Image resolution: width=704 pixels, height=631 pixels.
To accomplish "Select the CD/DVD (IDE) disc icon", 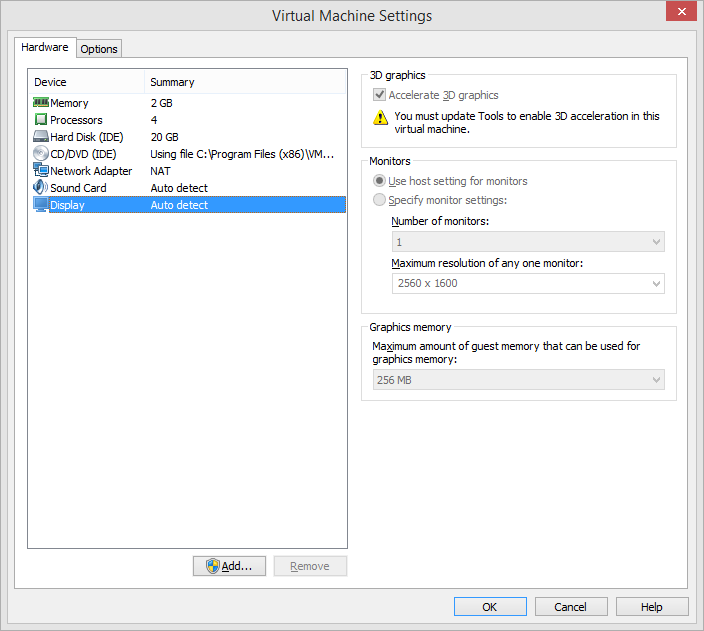I will point(41,154).
